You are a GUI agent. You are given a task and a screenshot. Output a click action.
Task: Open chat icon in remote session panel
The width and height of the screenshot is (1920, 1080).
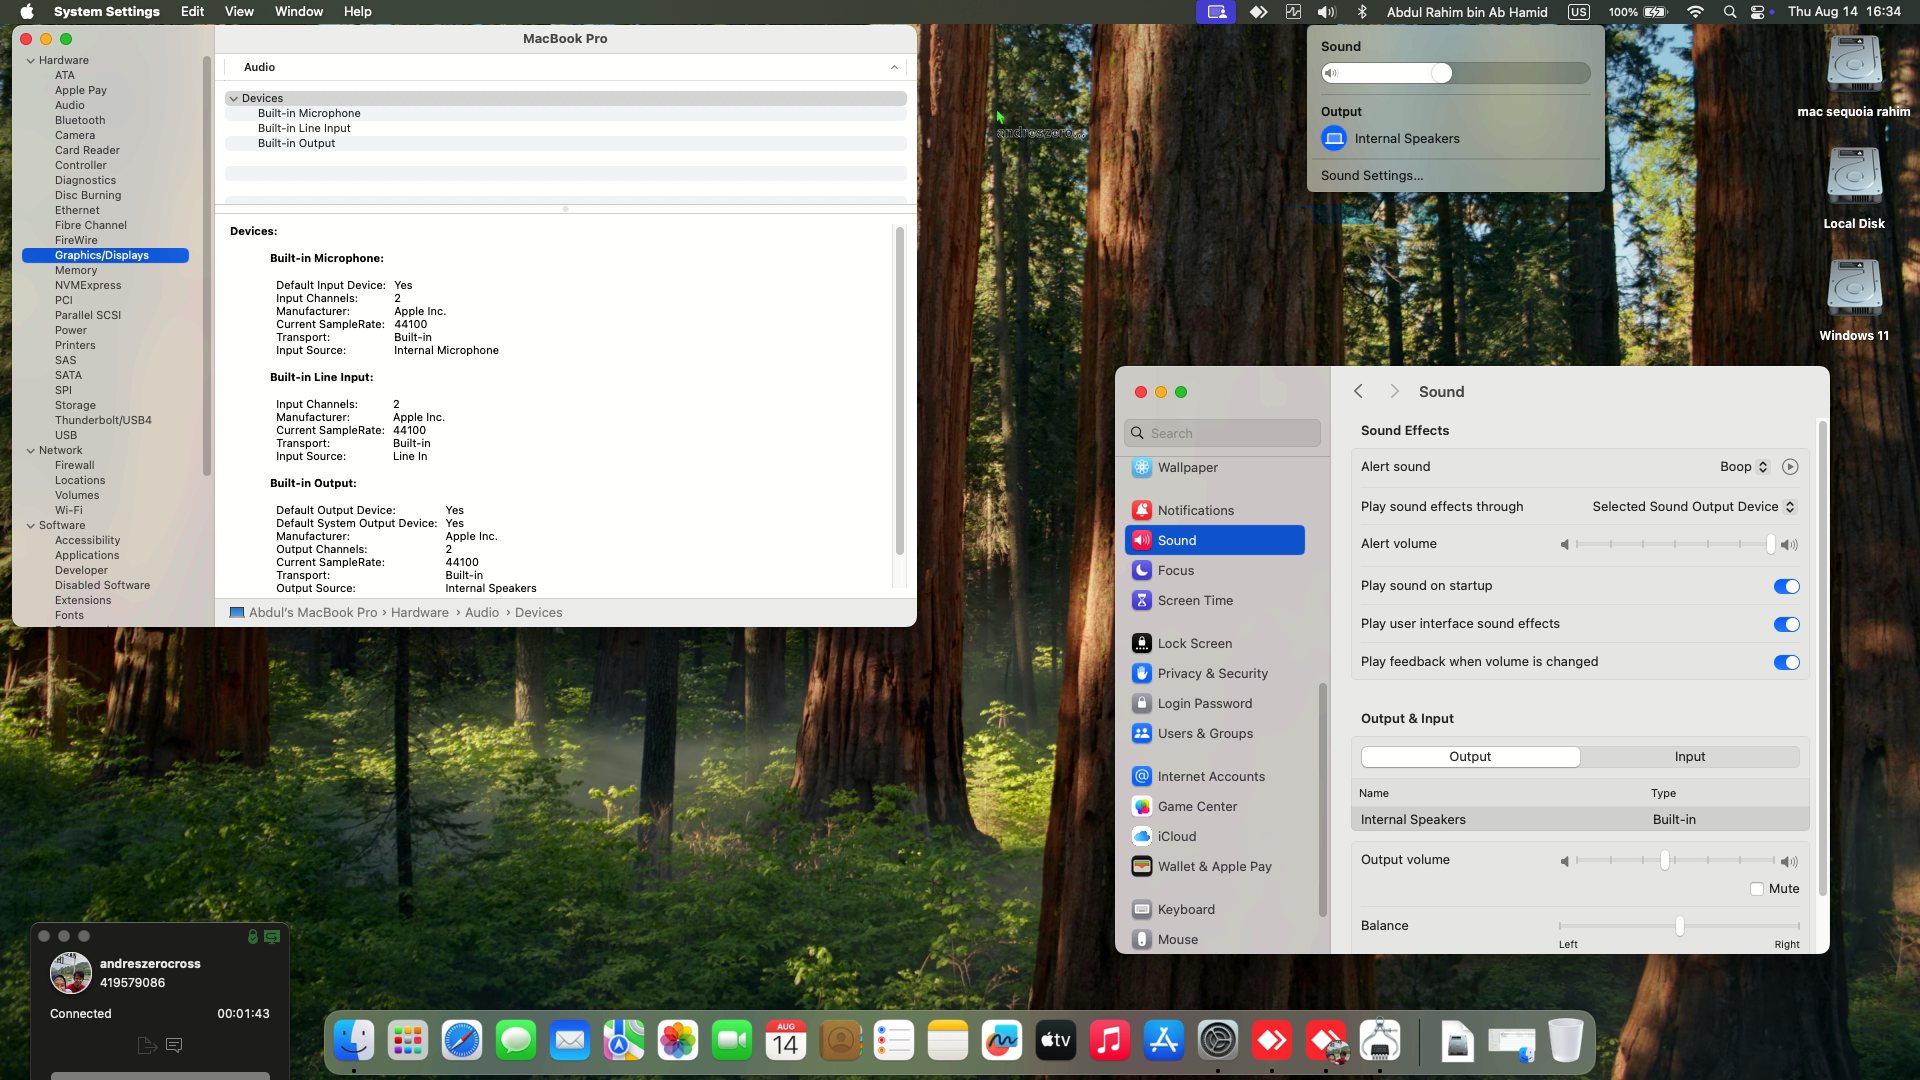(x=174, y=1046)
